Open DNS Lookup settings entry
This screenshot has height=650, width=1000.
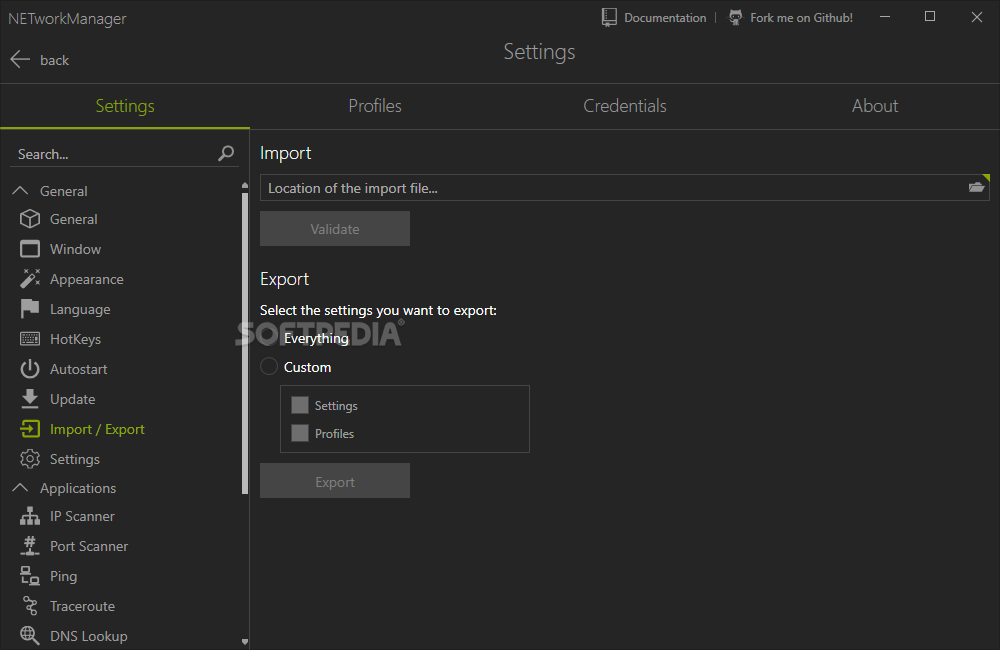click(x=89, y=637)
